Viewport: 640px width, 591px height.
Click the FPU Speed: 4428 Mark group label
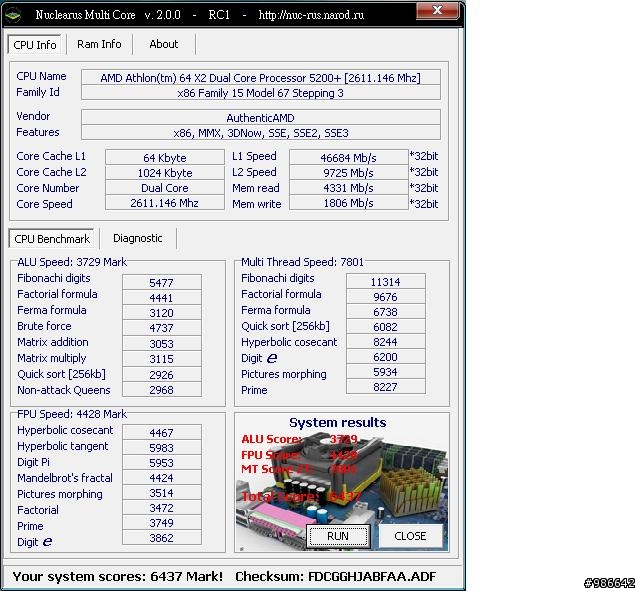point(72,414)
